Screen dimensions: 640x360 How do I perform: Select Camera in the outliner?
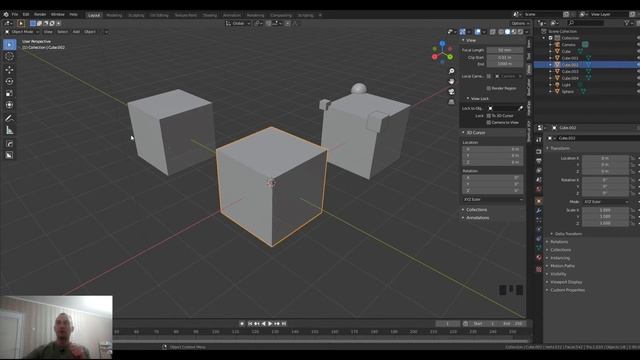coord(568,44)
